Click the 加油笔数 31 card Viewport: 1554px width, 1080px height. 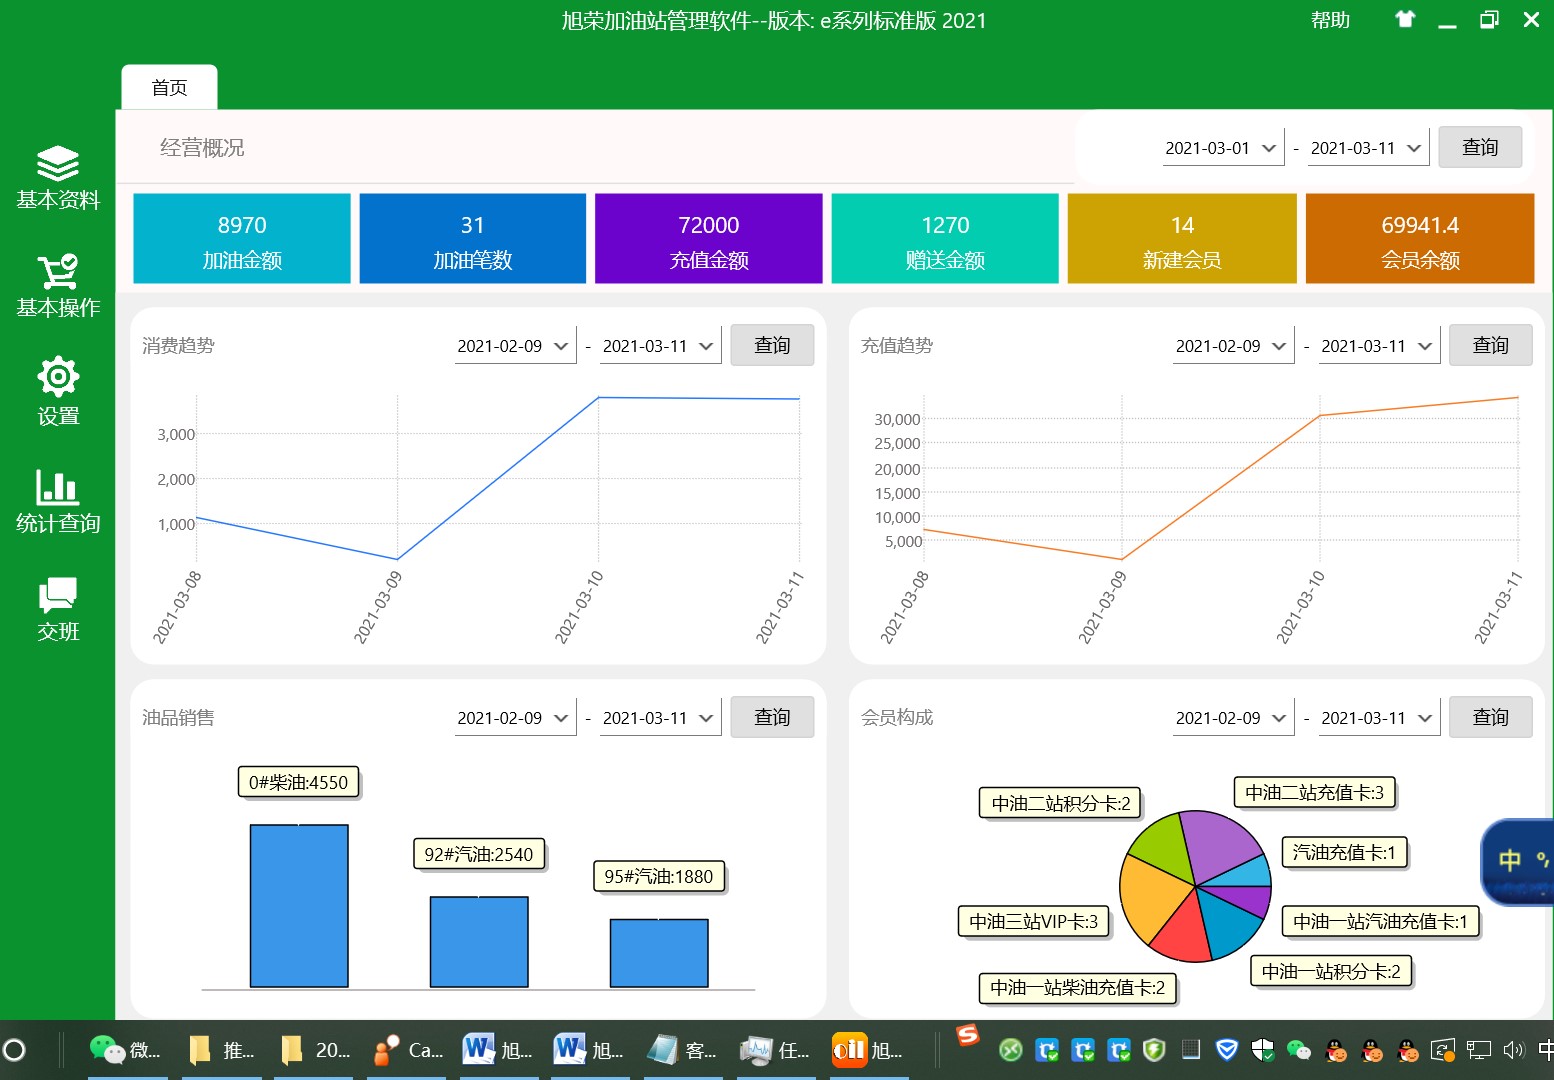coord(472,239)
